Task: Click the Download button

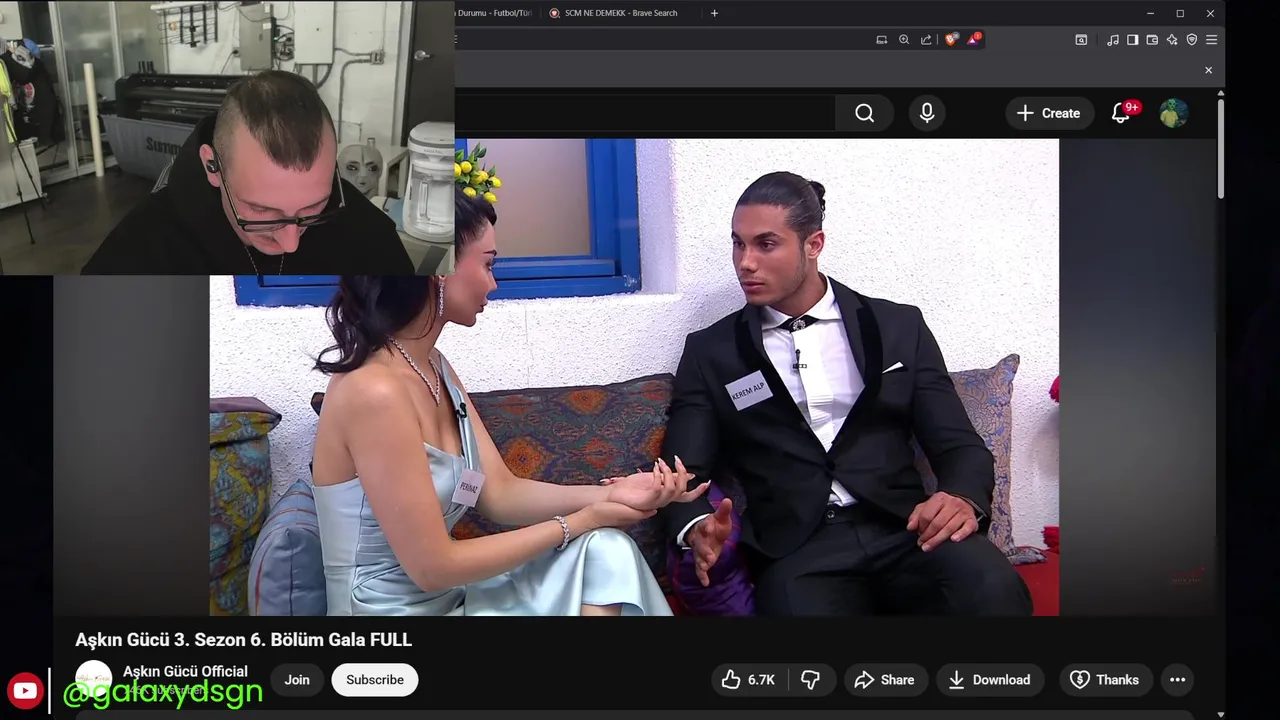Action: pyautogui.click(x=990, y=680)
